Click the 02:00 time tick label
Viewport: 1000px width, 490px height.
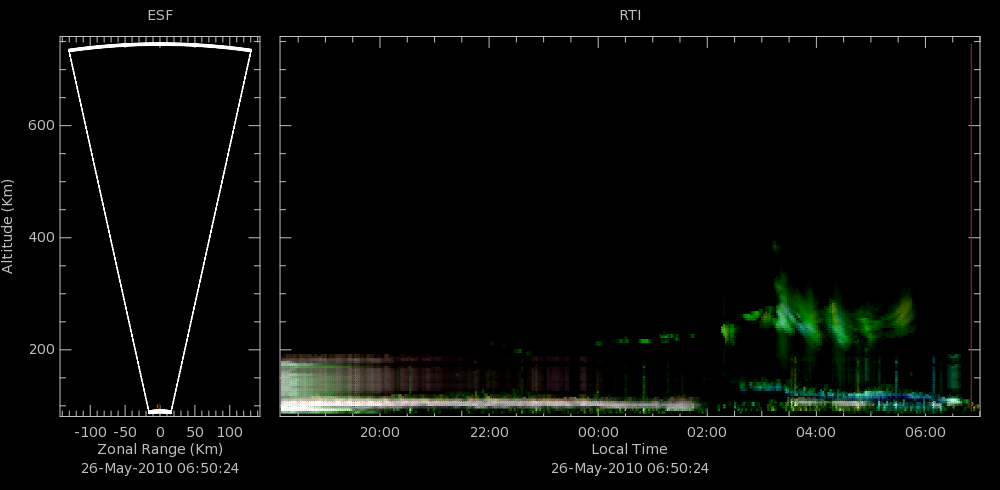click(707, 433)
